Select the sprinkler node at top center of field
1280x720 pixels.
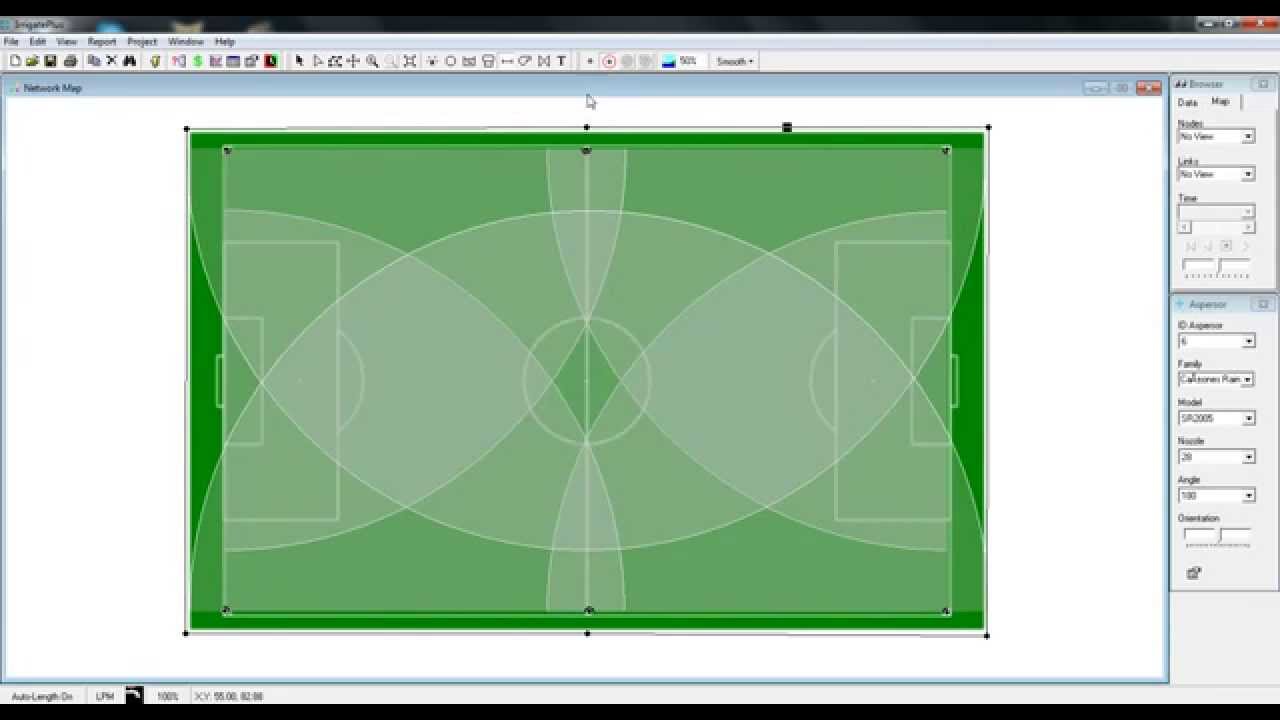click(587, 151)
